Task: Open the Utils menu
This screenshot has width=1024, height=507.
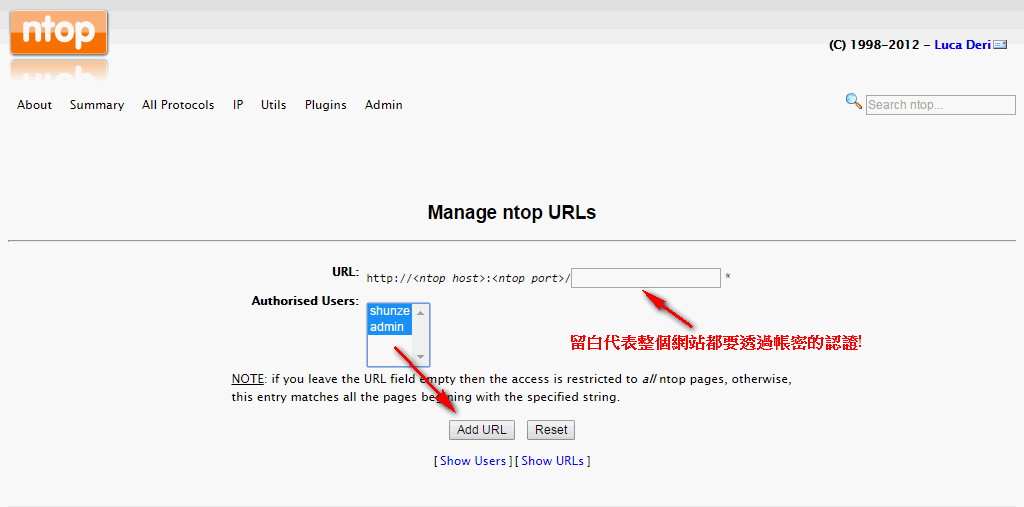Action: click(x=274, y=105)
